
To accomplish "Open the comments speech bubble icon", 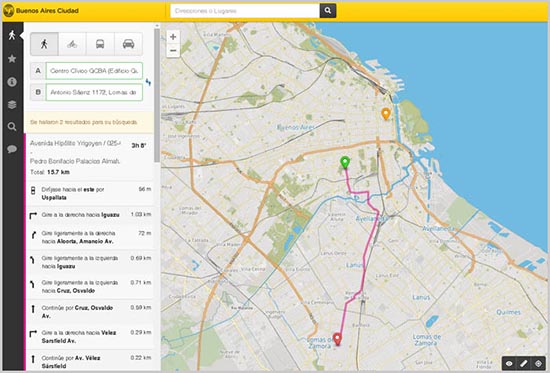I will tap(12, 149).
